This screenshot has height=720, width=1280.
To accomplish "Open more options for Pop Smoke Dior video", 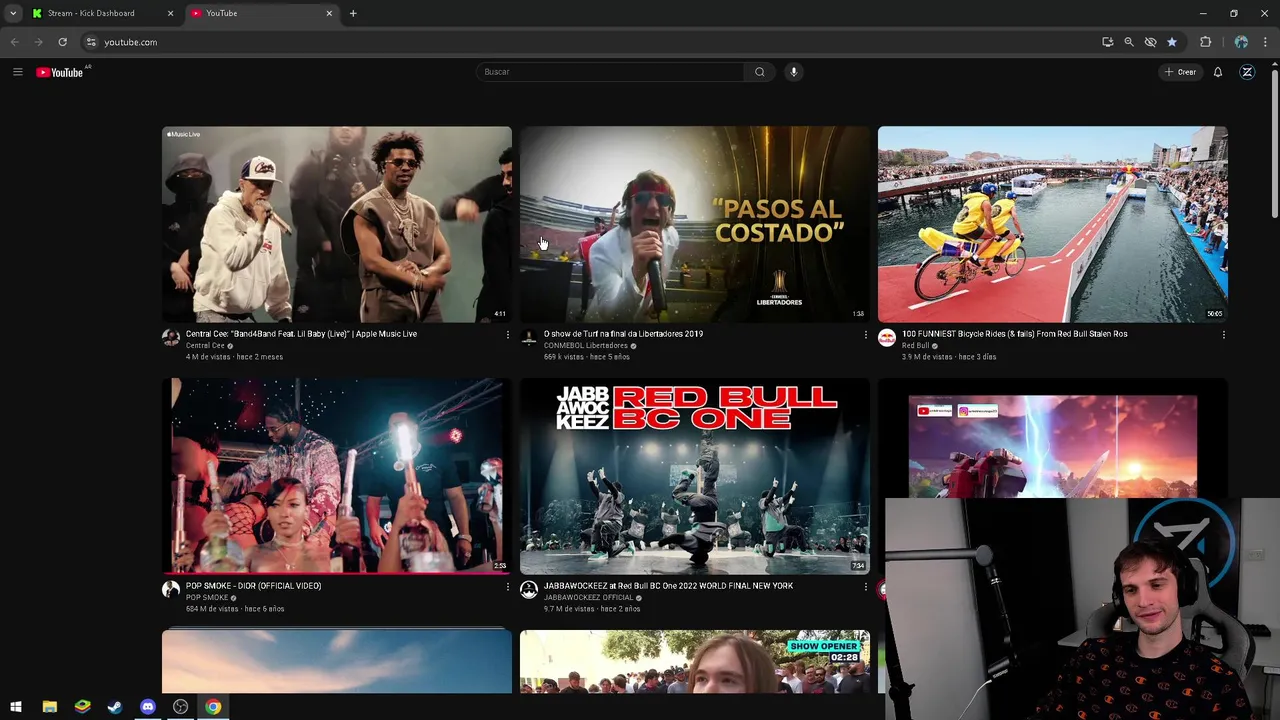I will click(507, 587).
